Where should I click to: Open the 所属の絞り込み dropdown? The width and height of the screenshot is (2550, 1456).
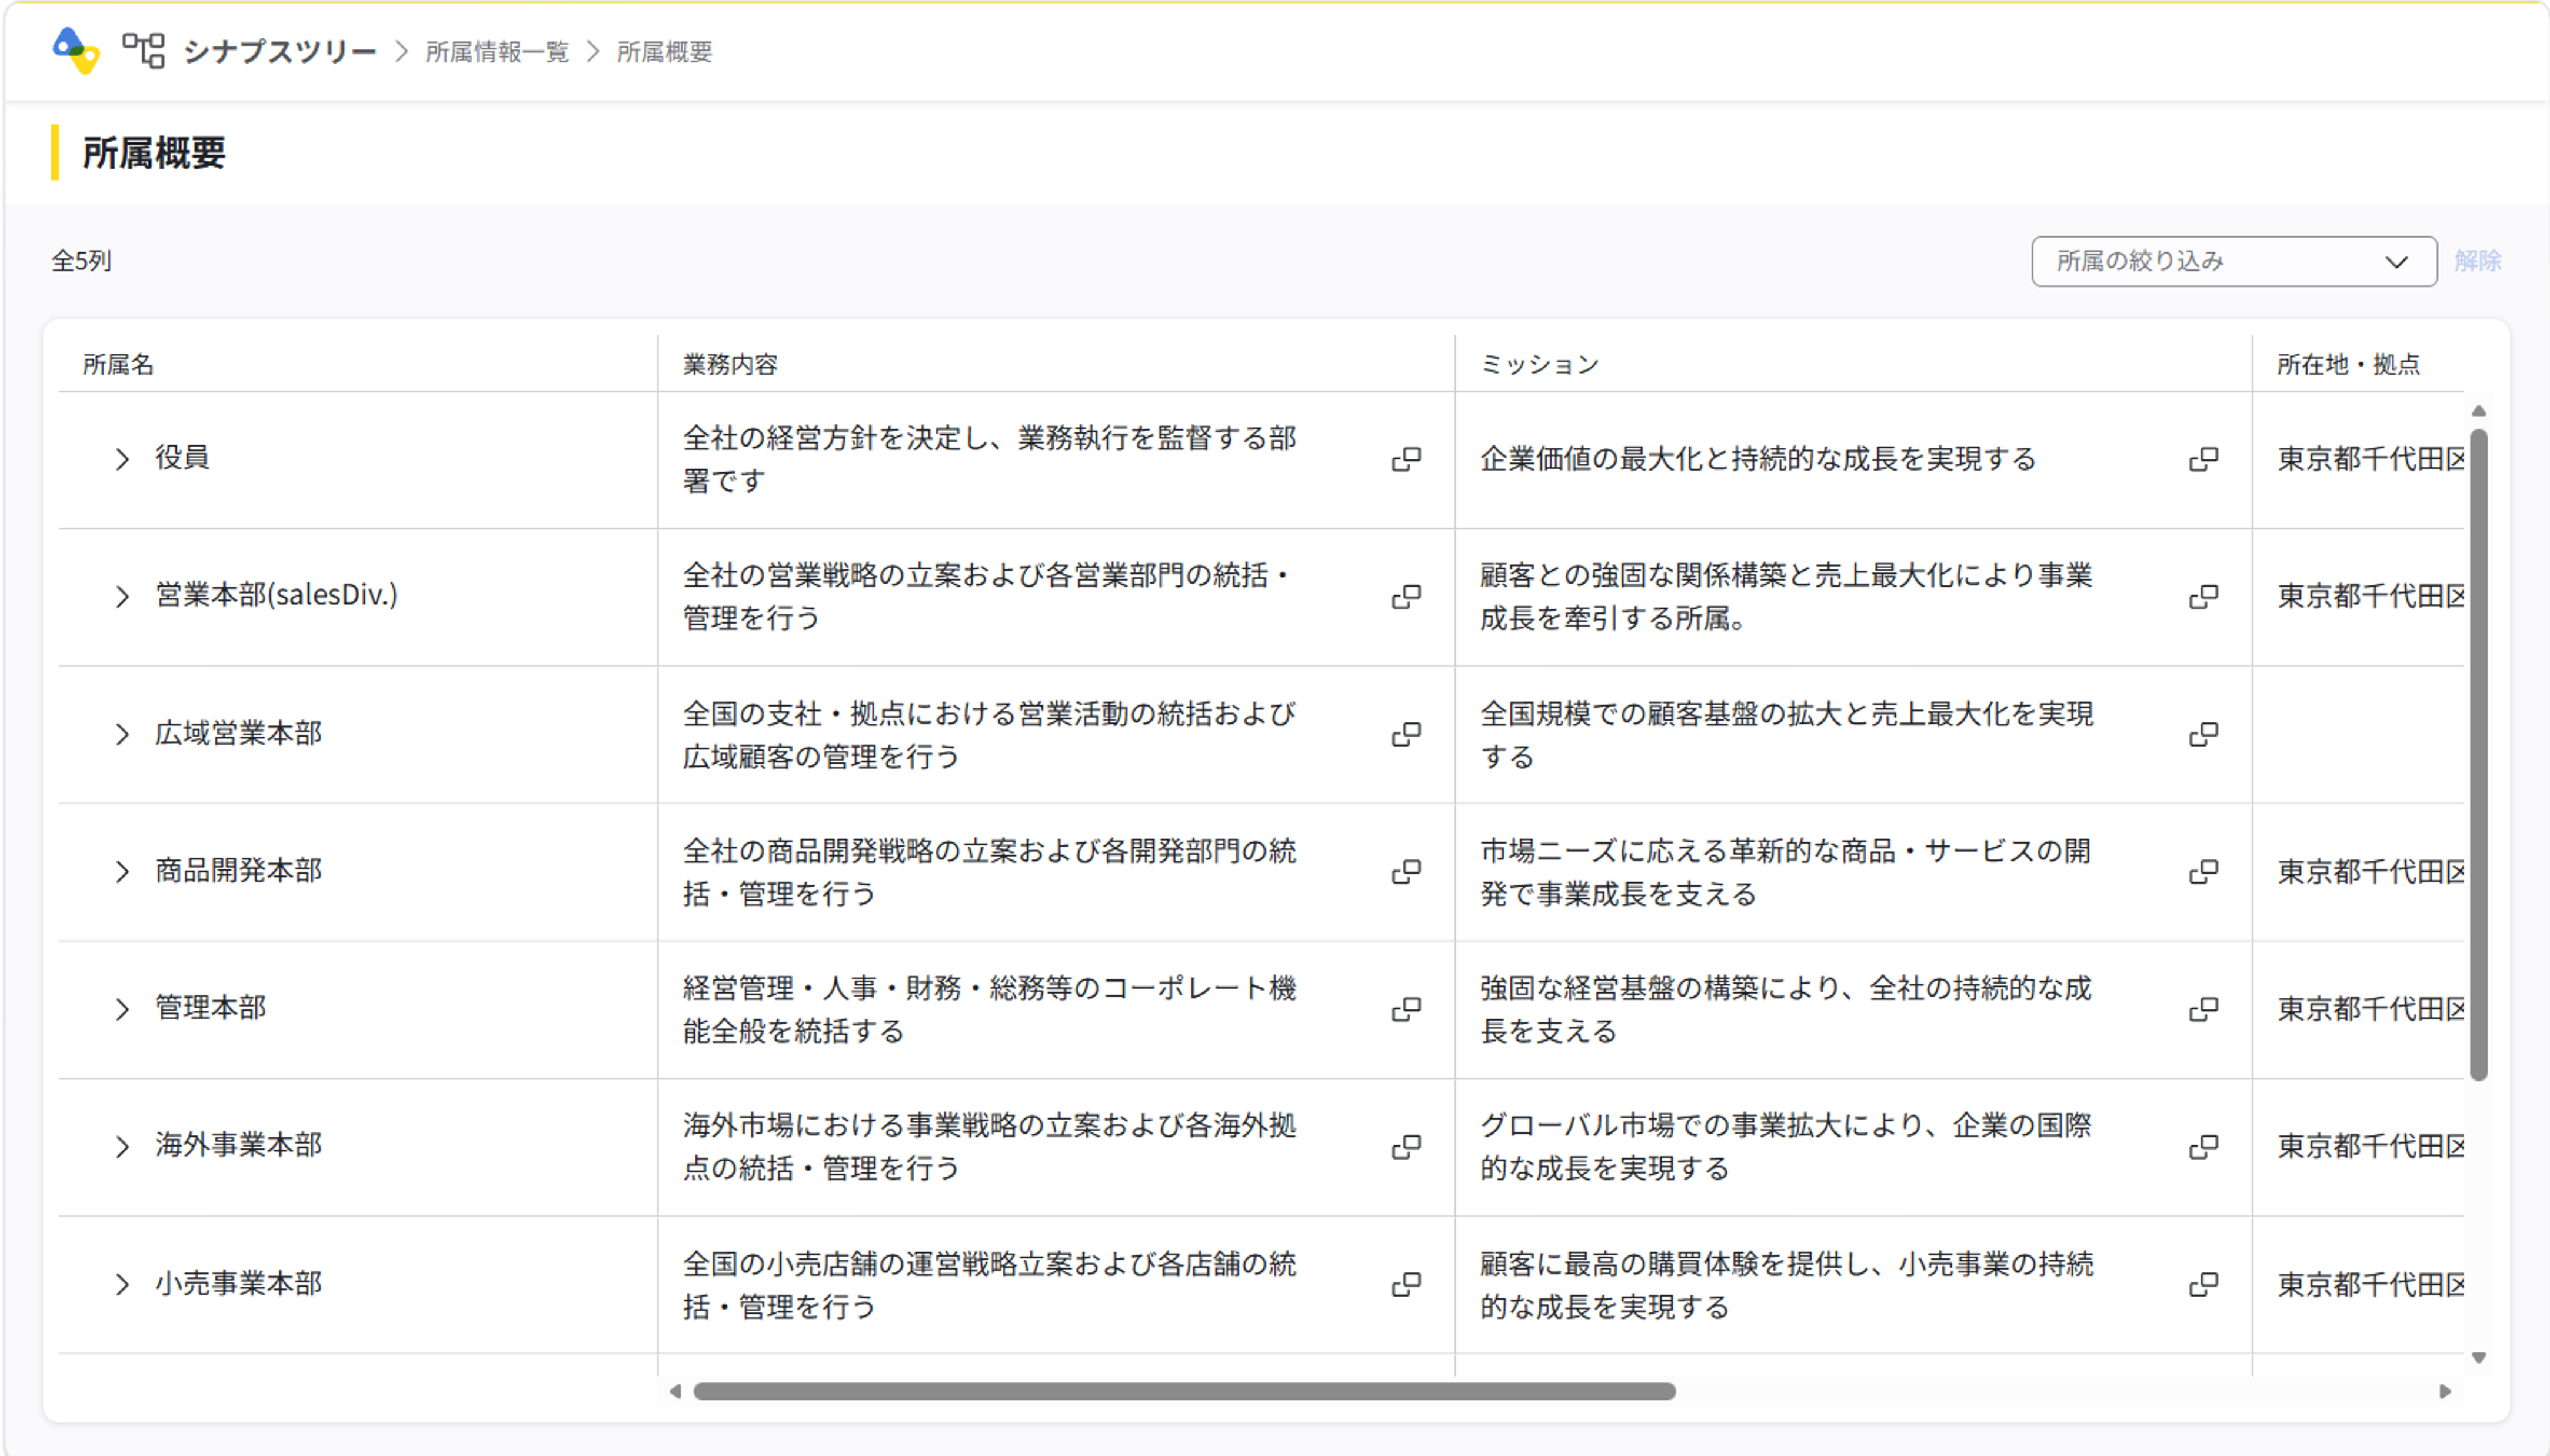click(2233, 261)
